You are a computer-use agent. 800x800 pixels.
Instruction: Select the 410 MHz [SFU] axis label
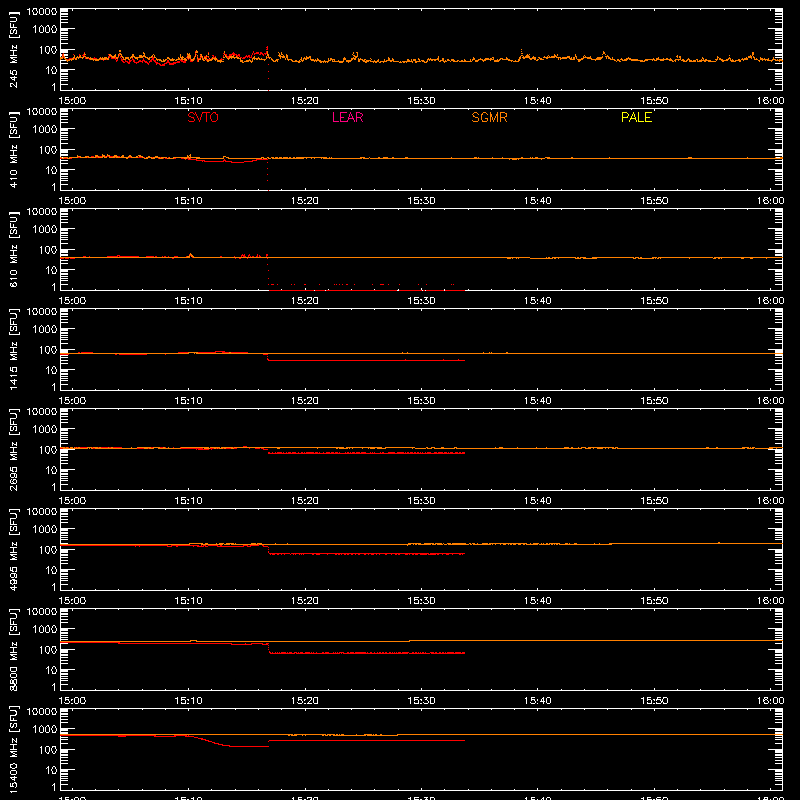pos(13,149)
